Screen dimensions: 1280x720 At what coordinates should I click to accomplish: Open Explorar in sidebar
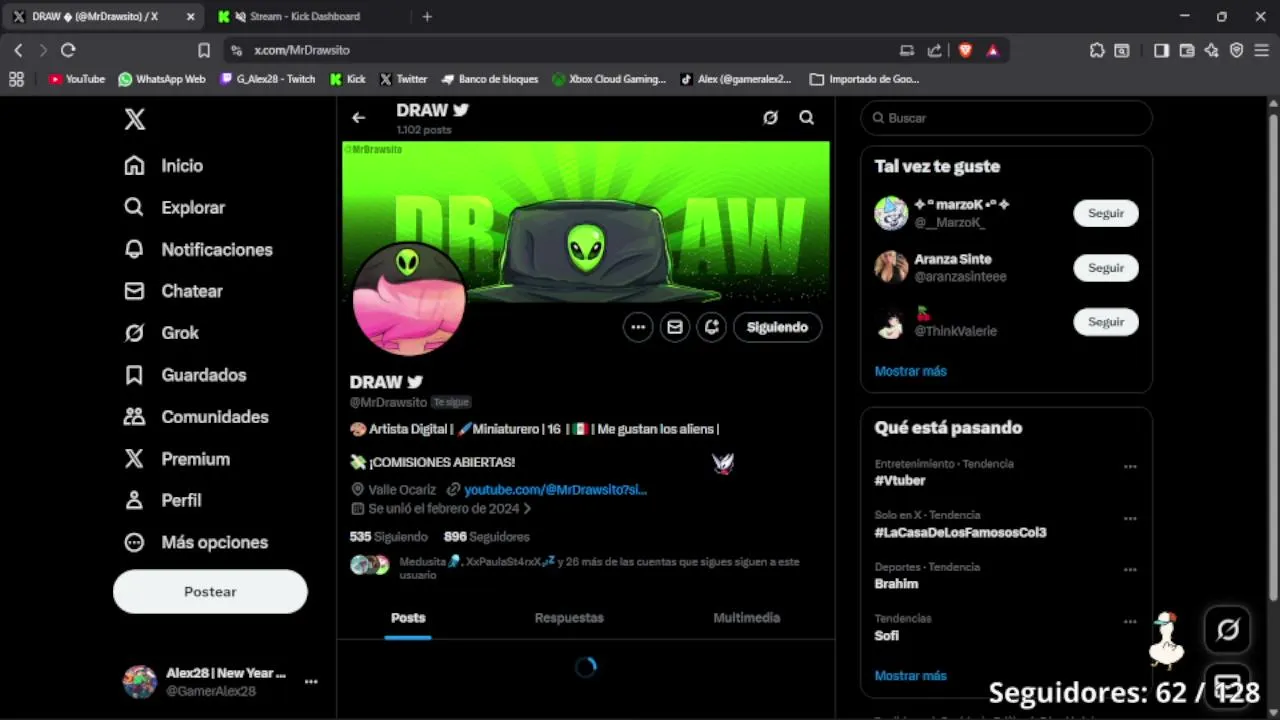coord(174,208)
